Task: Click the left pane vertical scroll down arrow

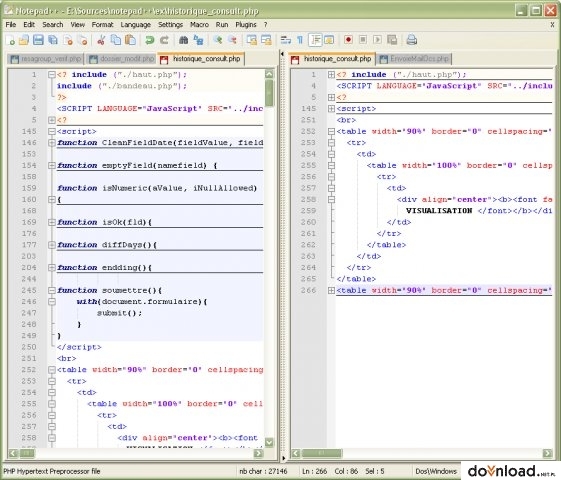Action: tap(269, 442)
